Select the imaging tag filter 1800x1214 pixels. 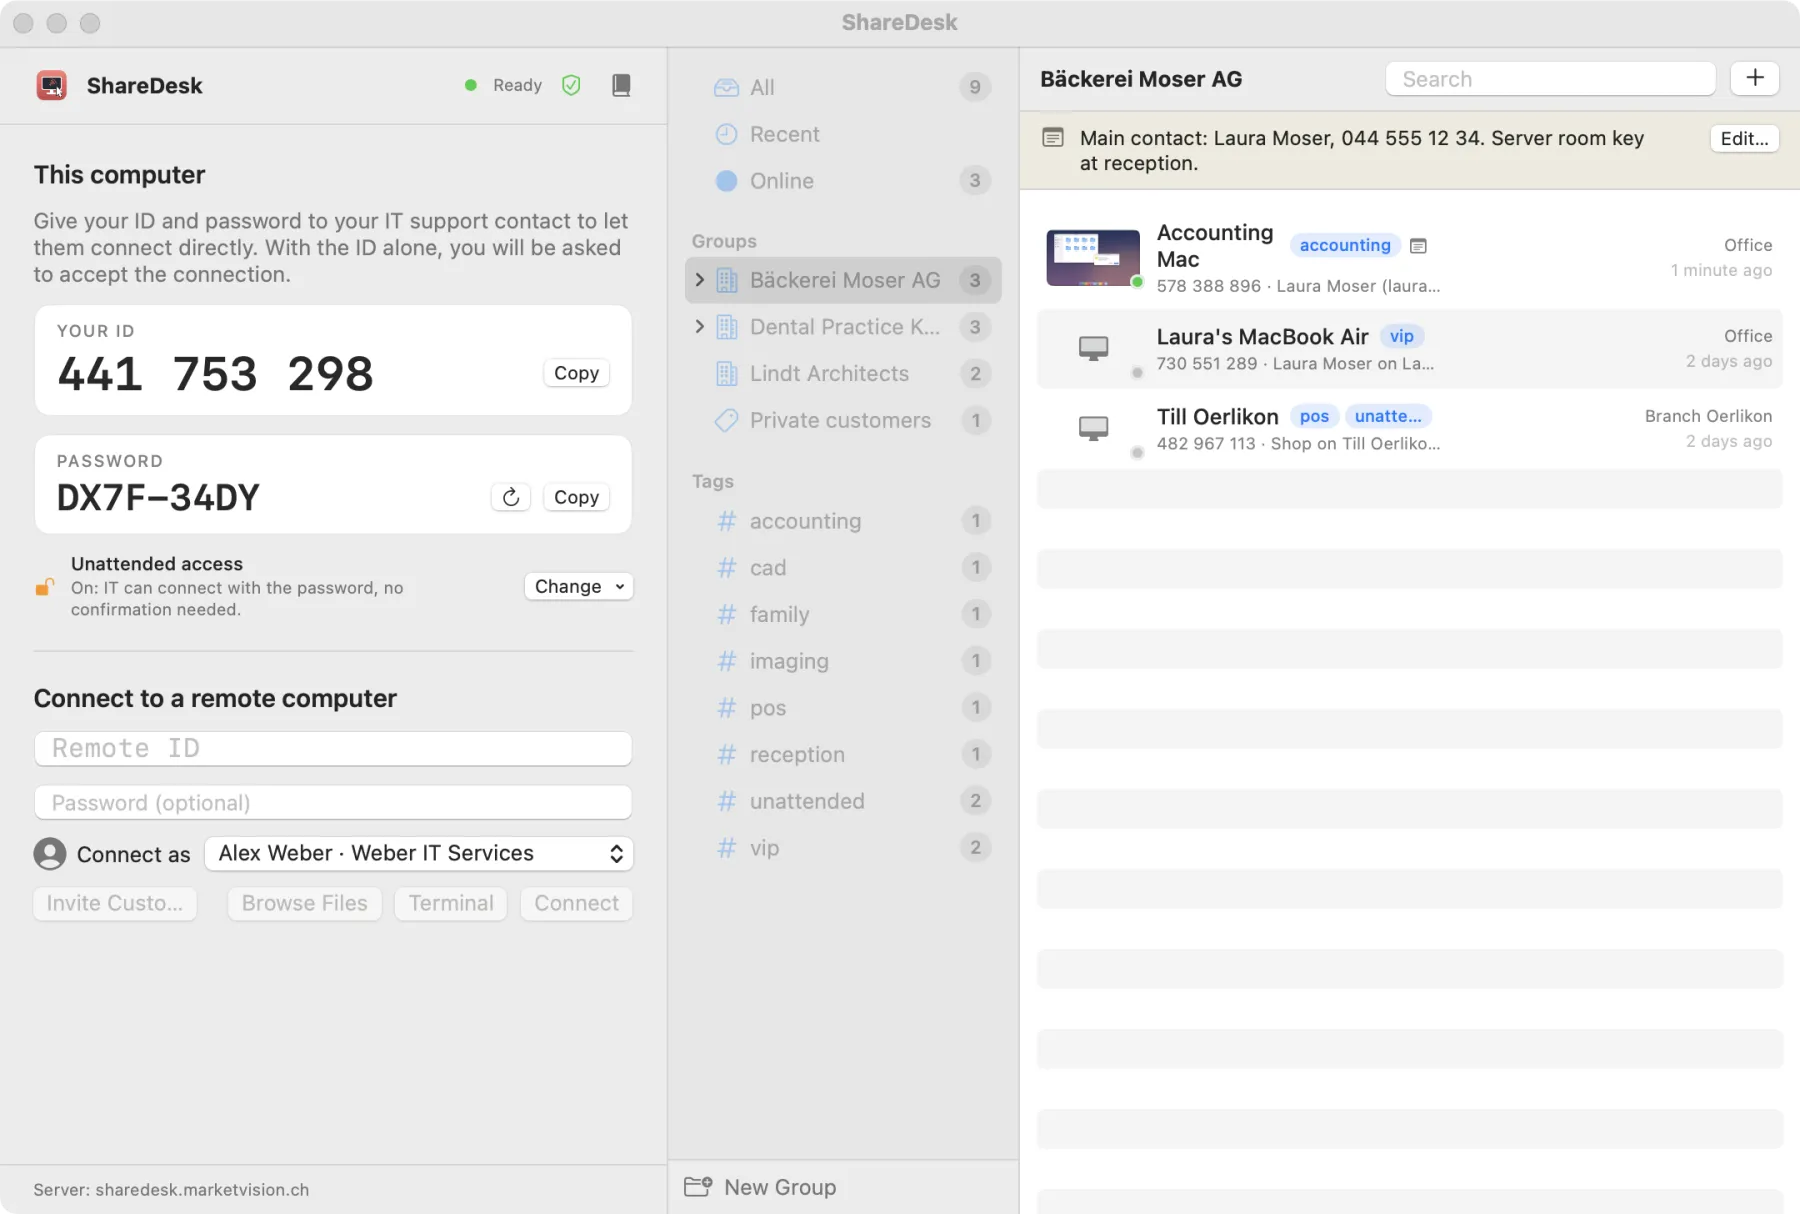(x=843, y=661)
